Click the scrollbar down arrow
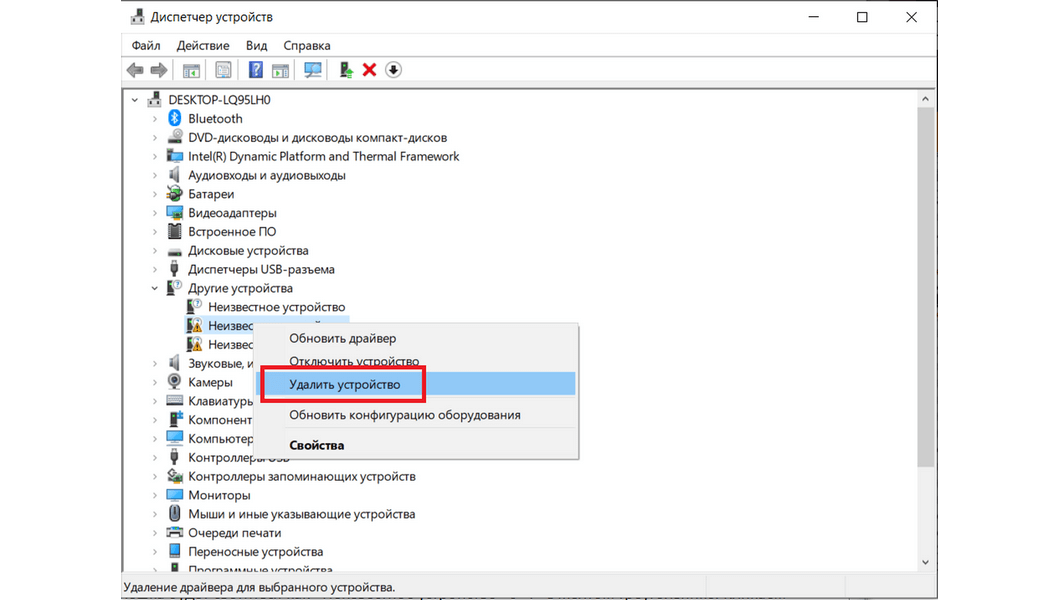Image resolution: width=1060 pixels, height=600 pixels. point(925,562)
